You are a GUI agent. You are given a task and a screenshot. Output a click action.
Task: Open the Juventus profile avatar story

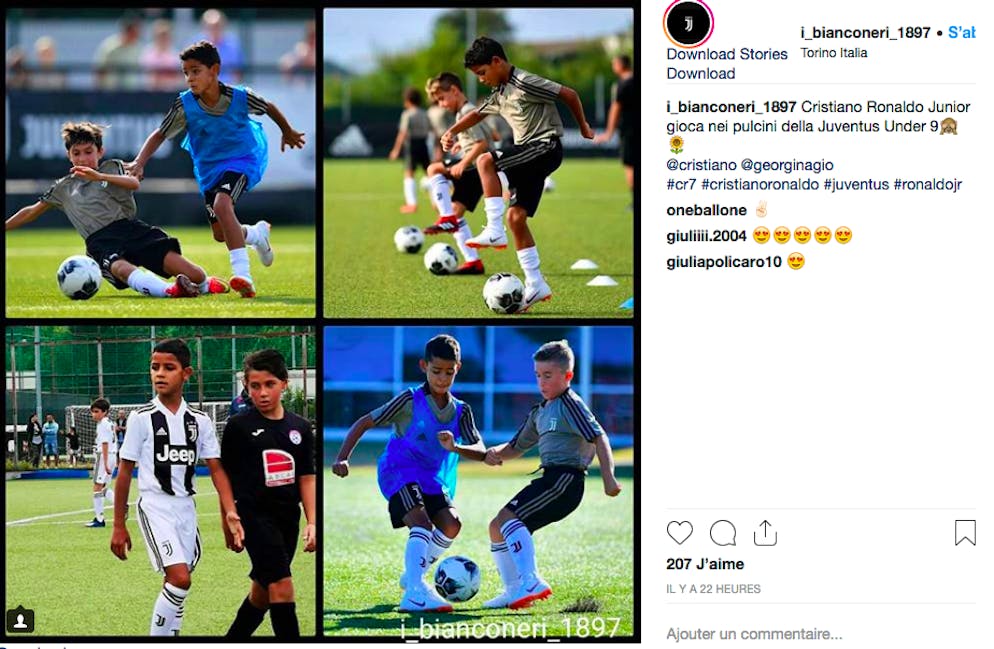pos(688,23)
